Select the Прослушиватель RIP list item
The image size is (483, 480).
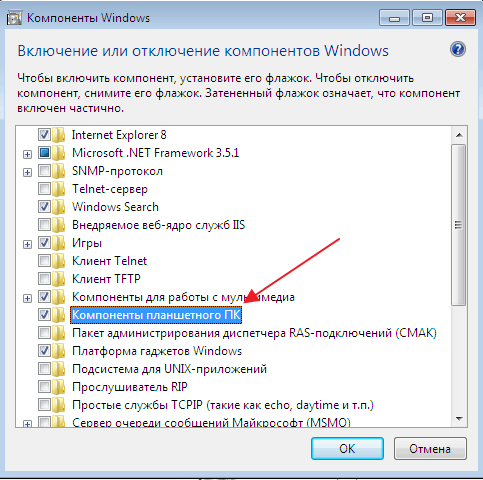[x=130, y=387]
